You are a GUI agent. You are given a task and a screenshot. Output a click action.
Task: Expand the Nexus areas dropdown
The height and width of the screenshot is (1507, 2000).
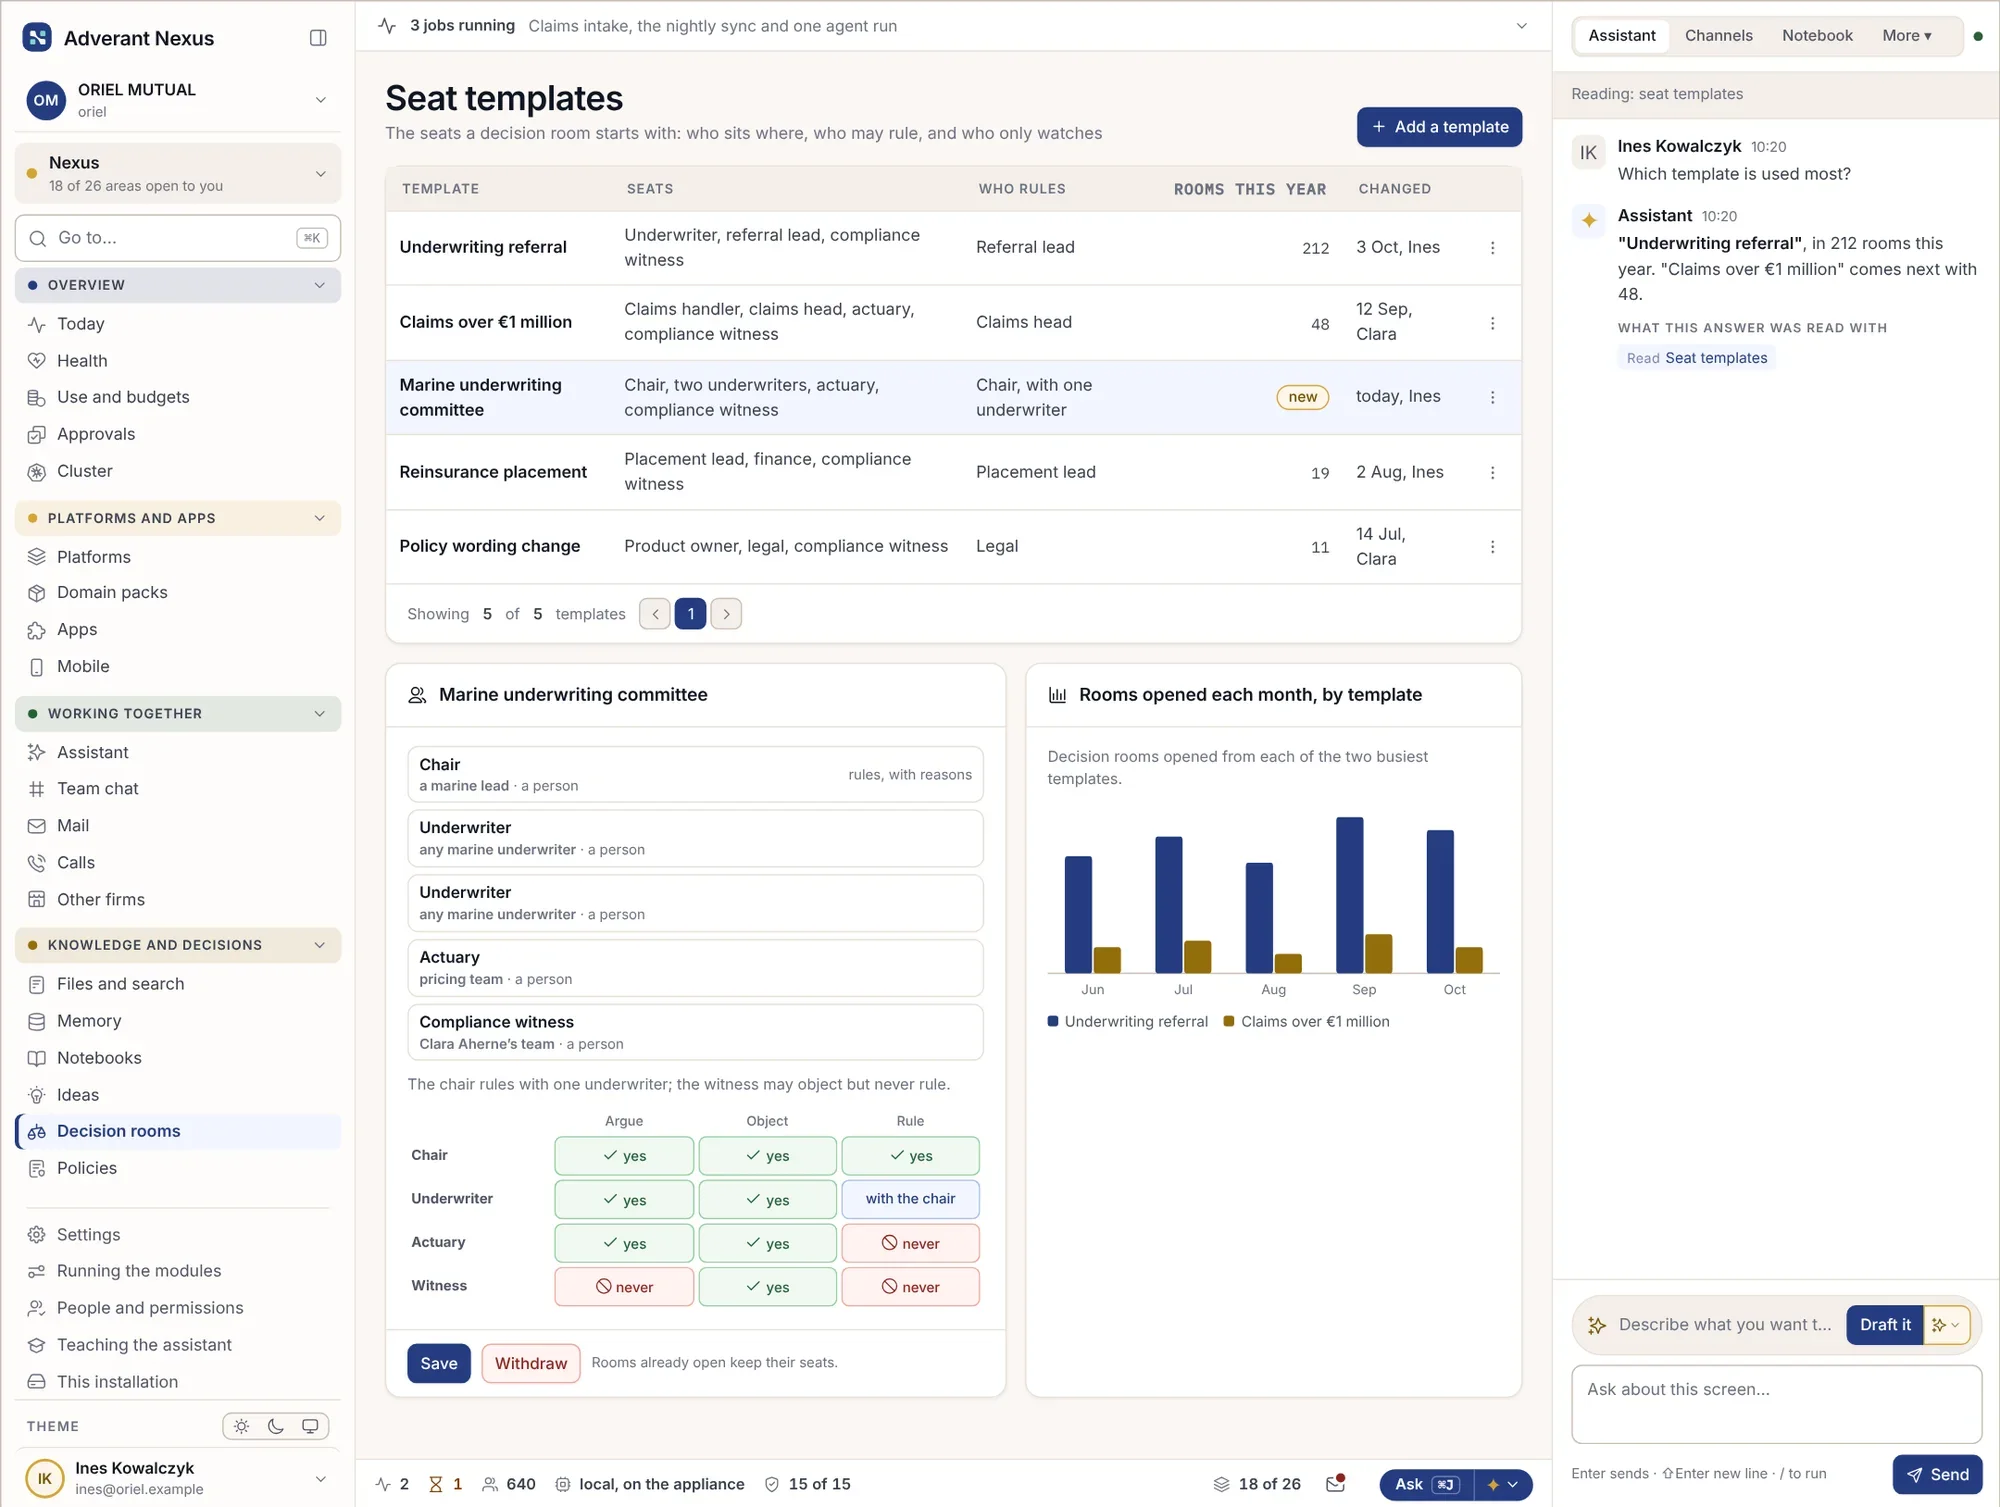(x=178, y=174)
